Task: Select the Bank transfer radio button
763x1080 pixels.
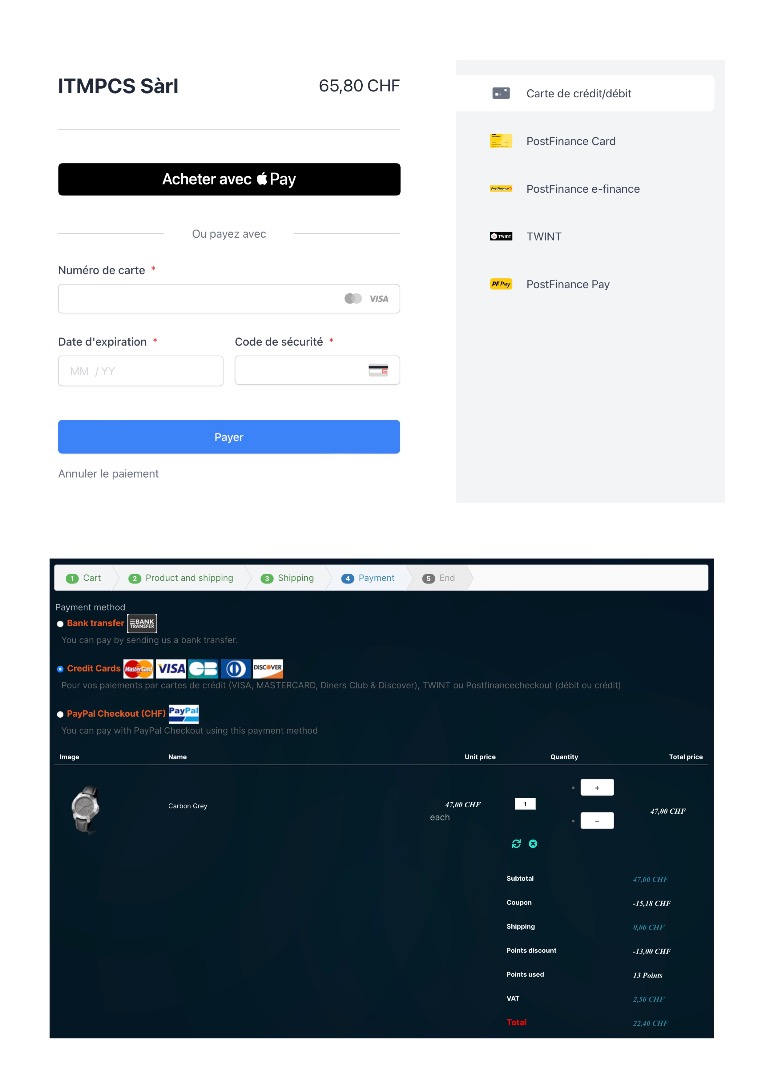Action: 60,624
